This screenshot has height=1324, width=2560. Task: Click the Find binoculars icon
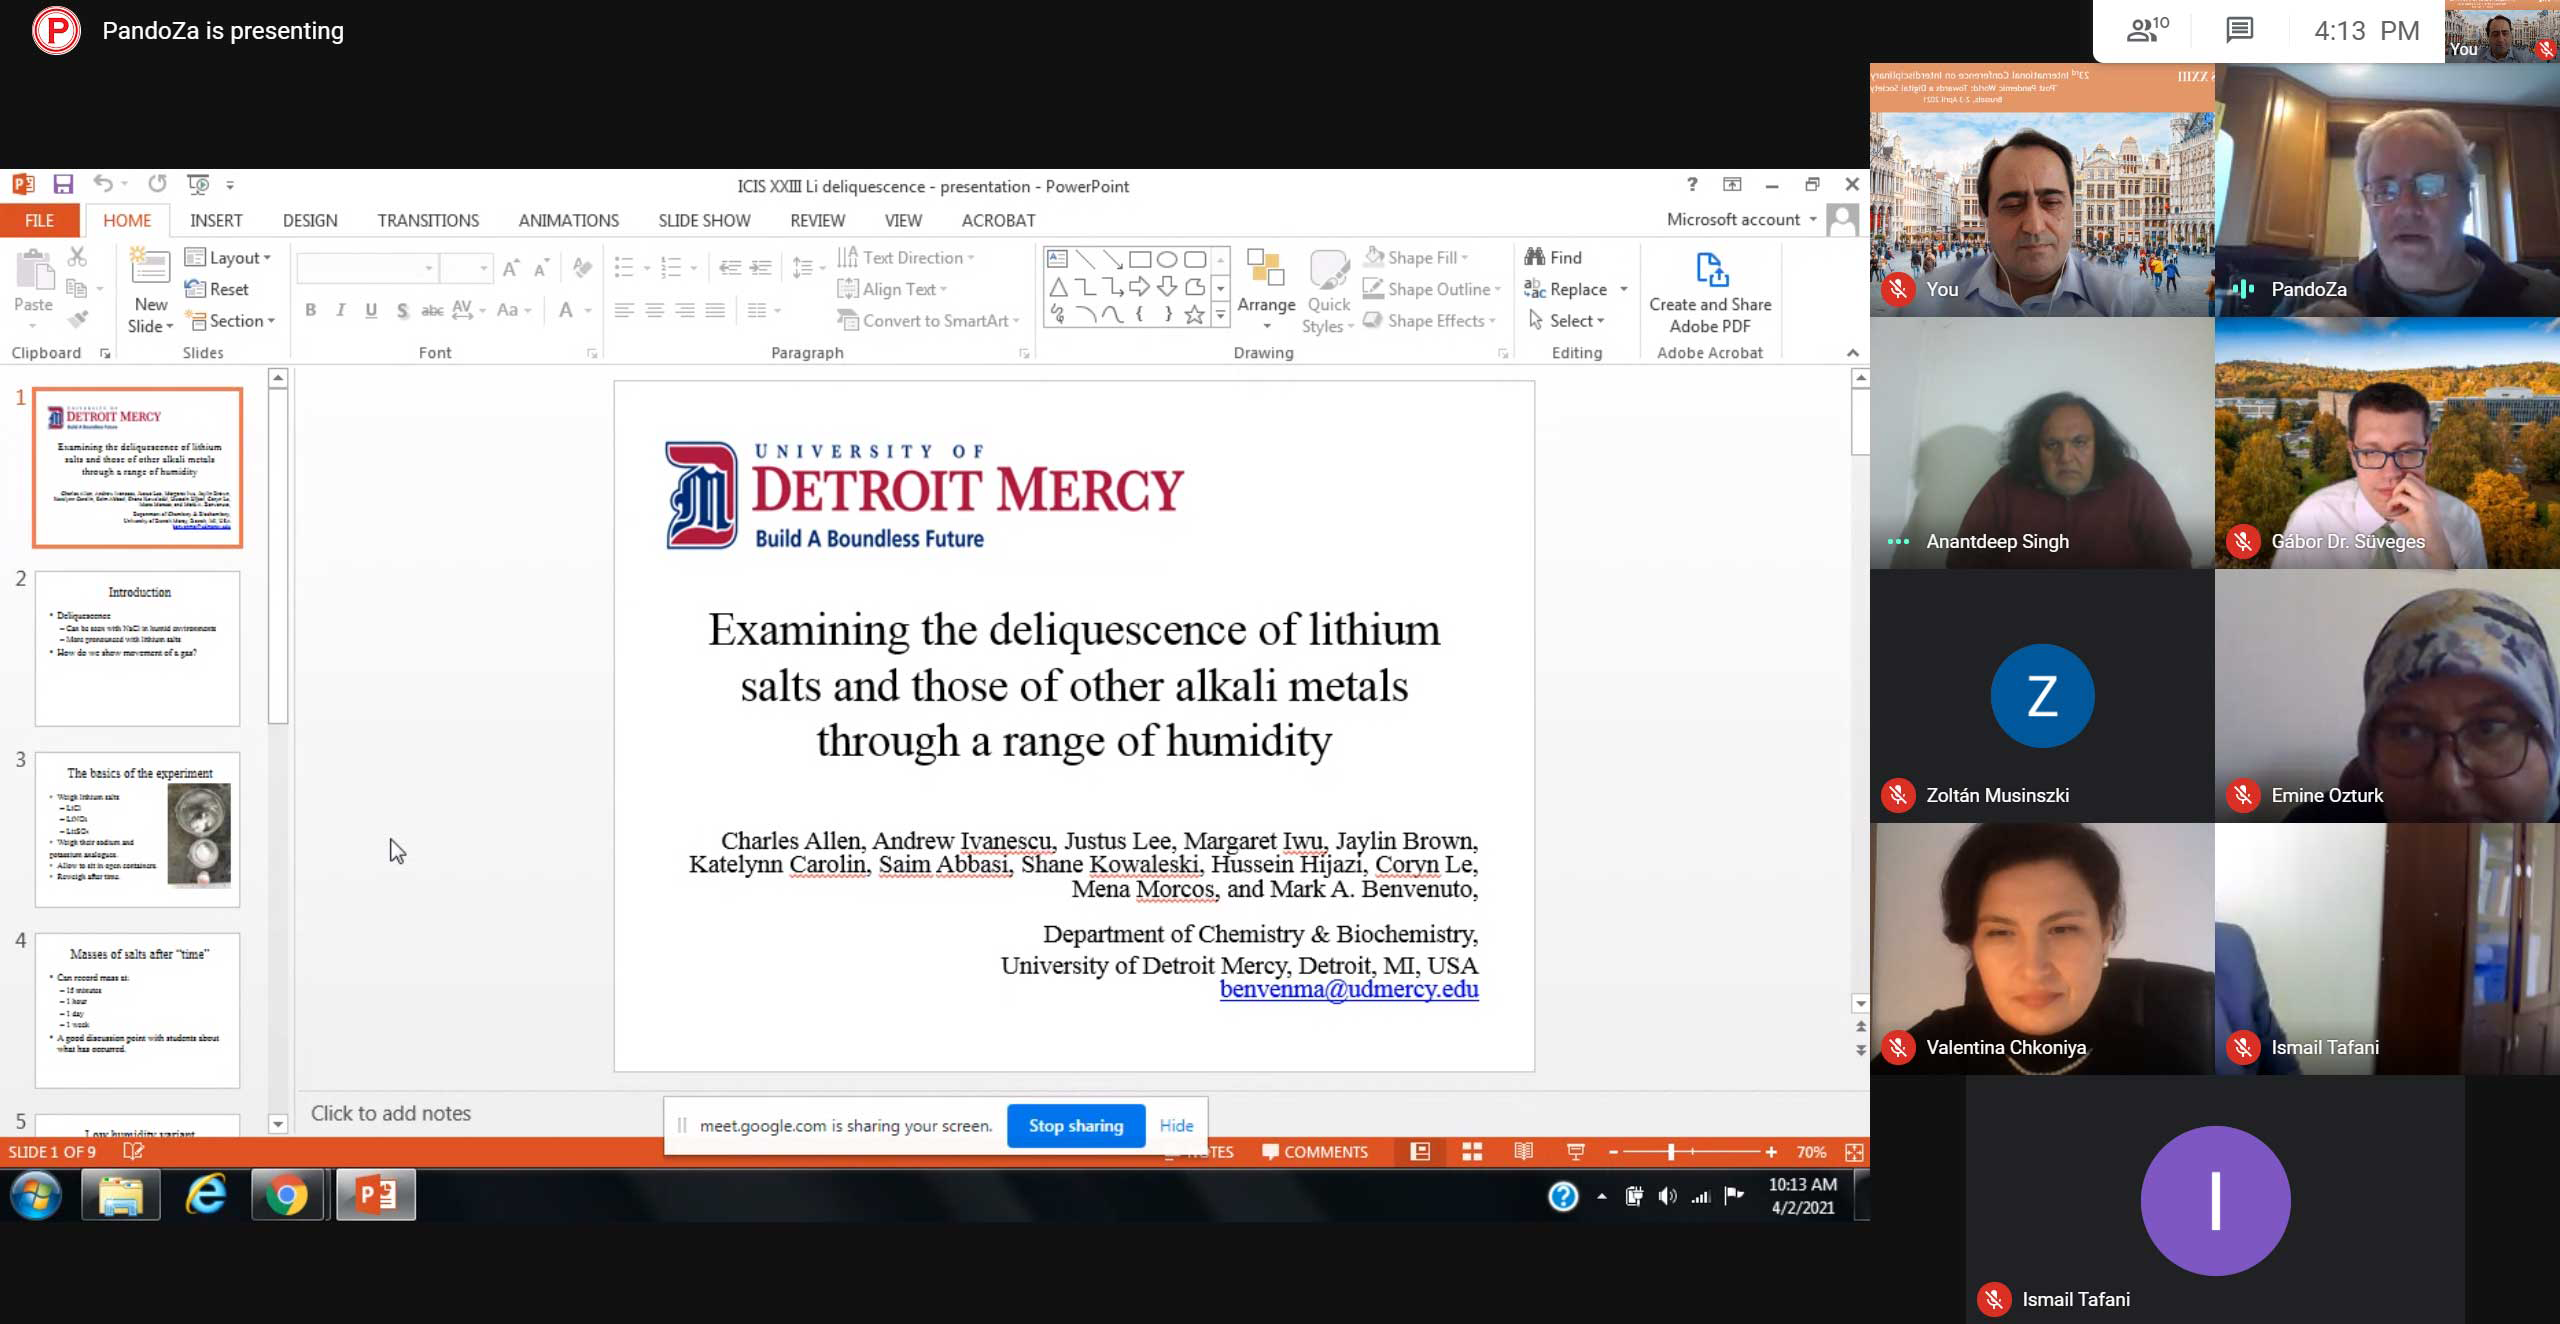pyautogui.click(x=1535, y=257)
